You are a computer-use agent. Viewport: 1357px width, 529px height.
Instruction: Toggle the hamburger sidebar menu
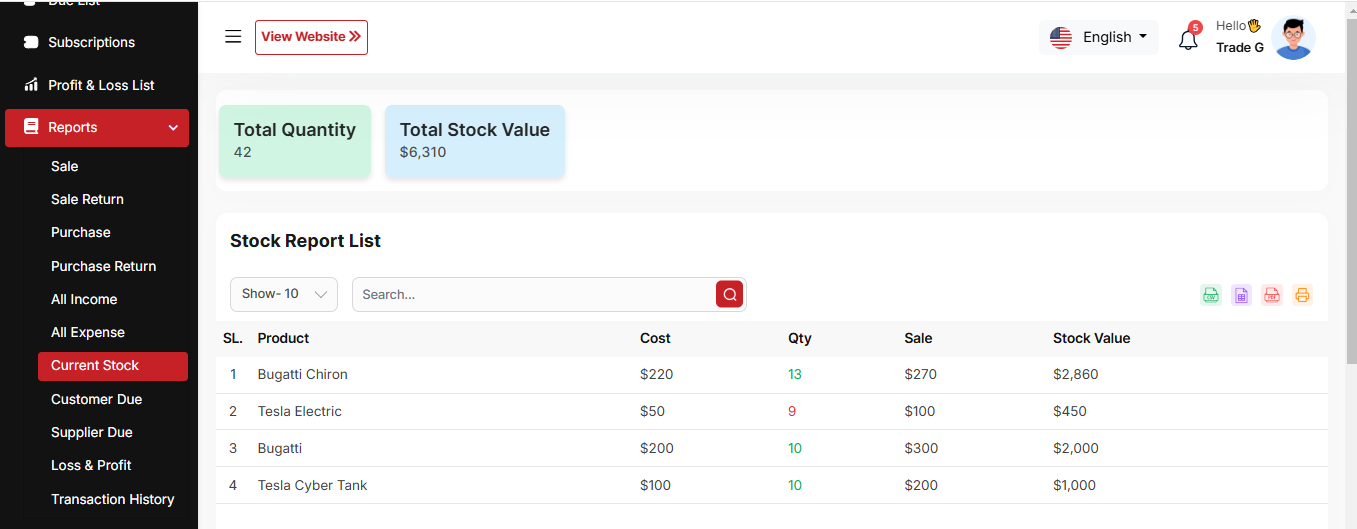click(233, 37)
